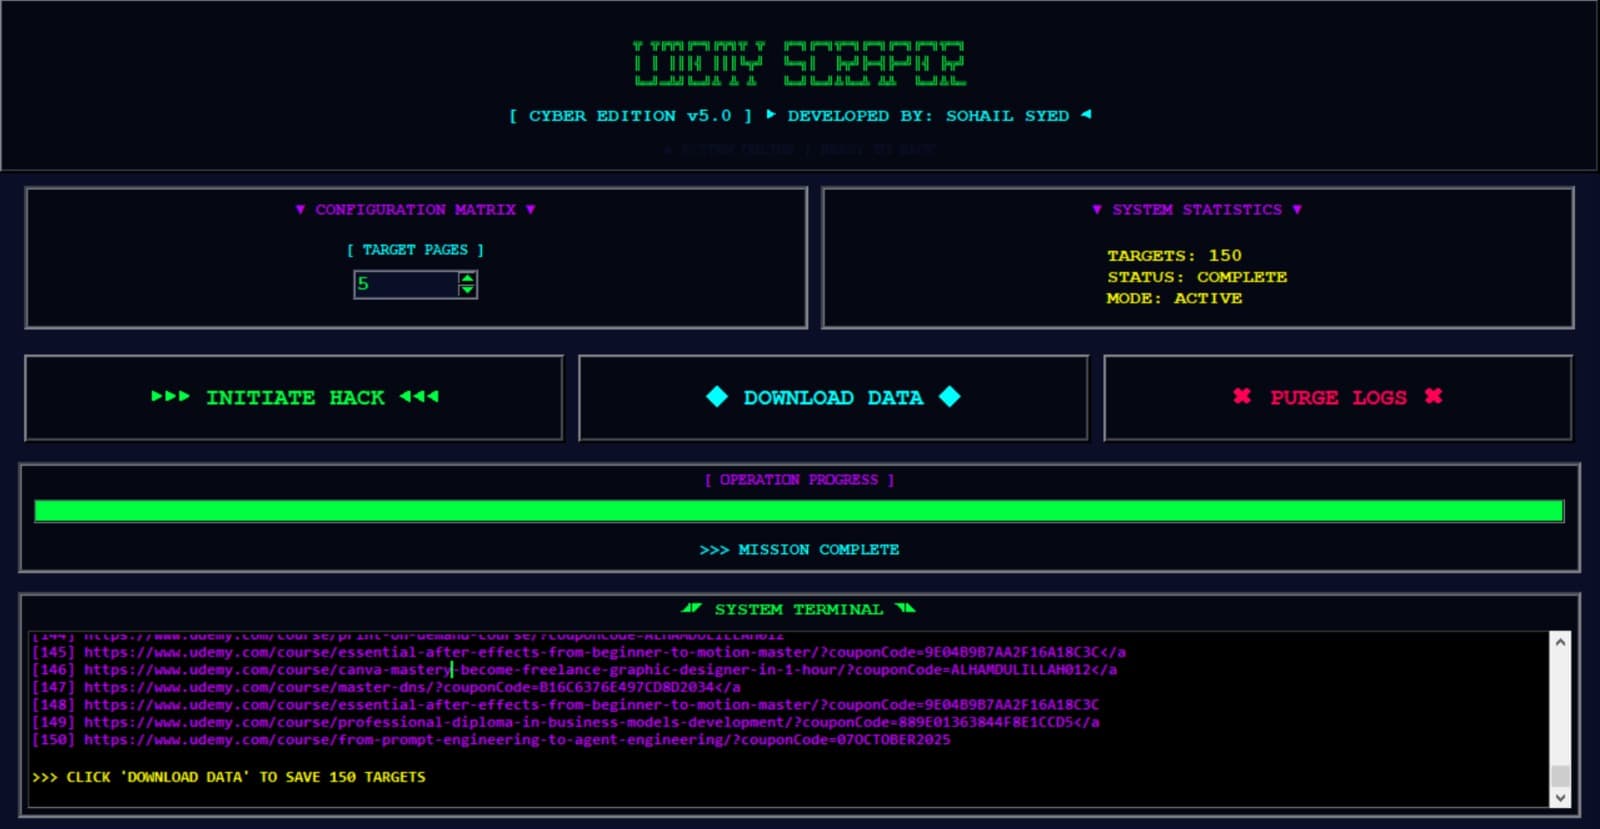
Task: Decrease target pages with the down stepper arrow
Action: pyautogui.click(x=467, y=291)
